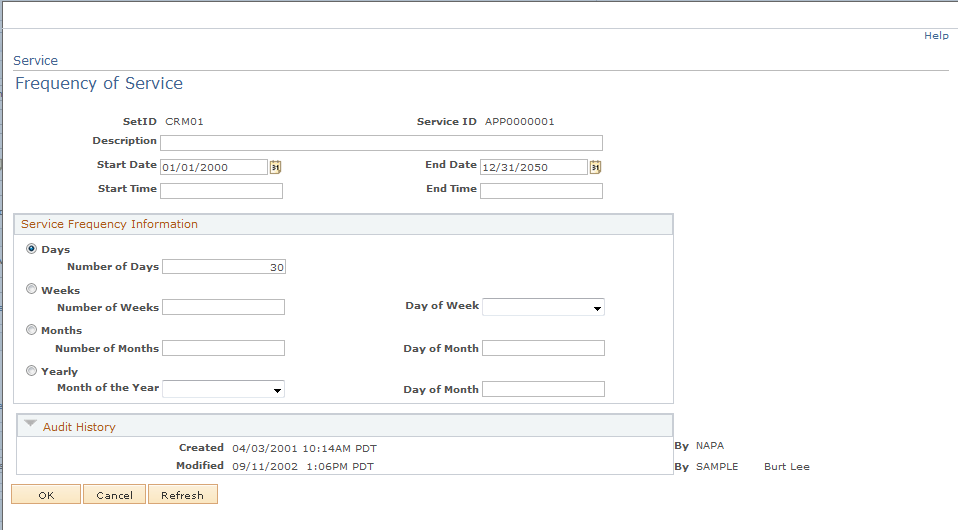
Task: Click the Service breadcrumb heading
Action: pos(35,61)
